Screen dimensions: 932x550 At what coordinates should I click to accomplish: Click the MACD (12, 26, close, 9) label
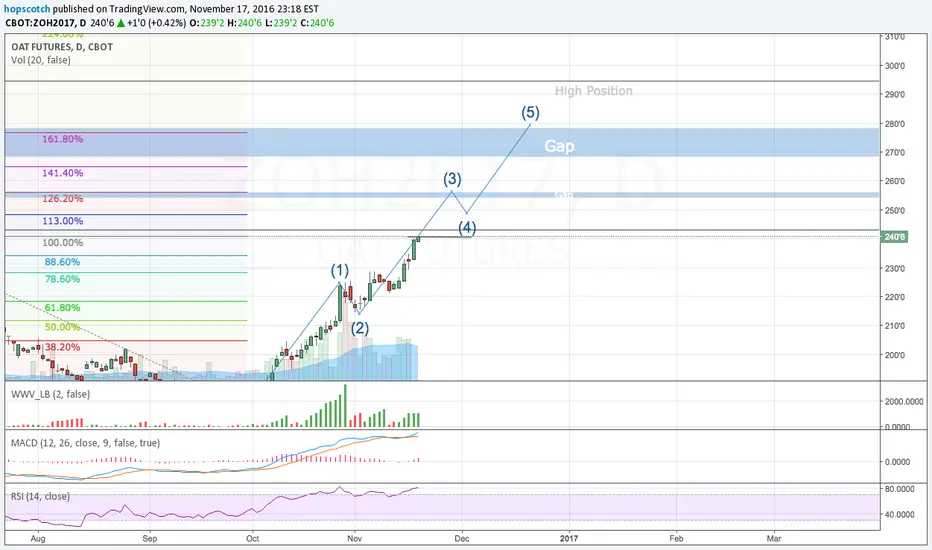point(86,443)
